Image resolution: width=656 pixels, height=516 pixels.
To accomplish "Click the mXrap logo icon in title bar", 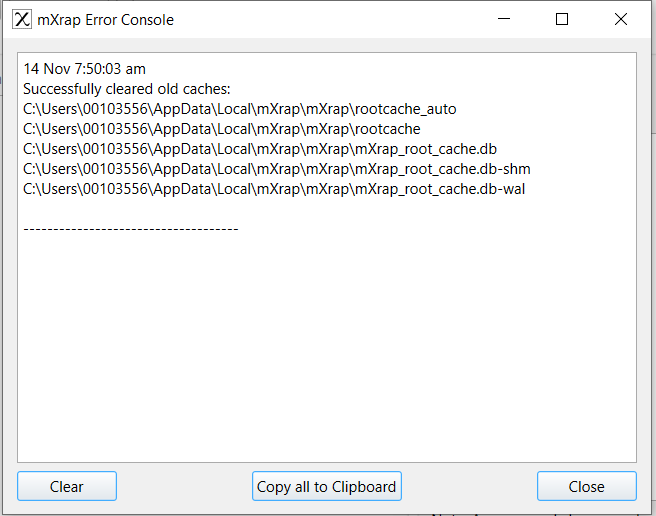I will 21,19.
